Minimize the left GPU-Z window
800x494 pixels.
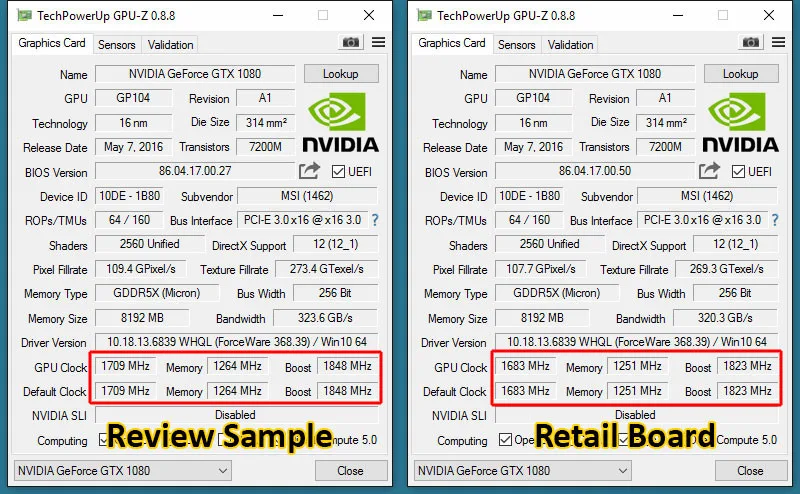[278, 15]
